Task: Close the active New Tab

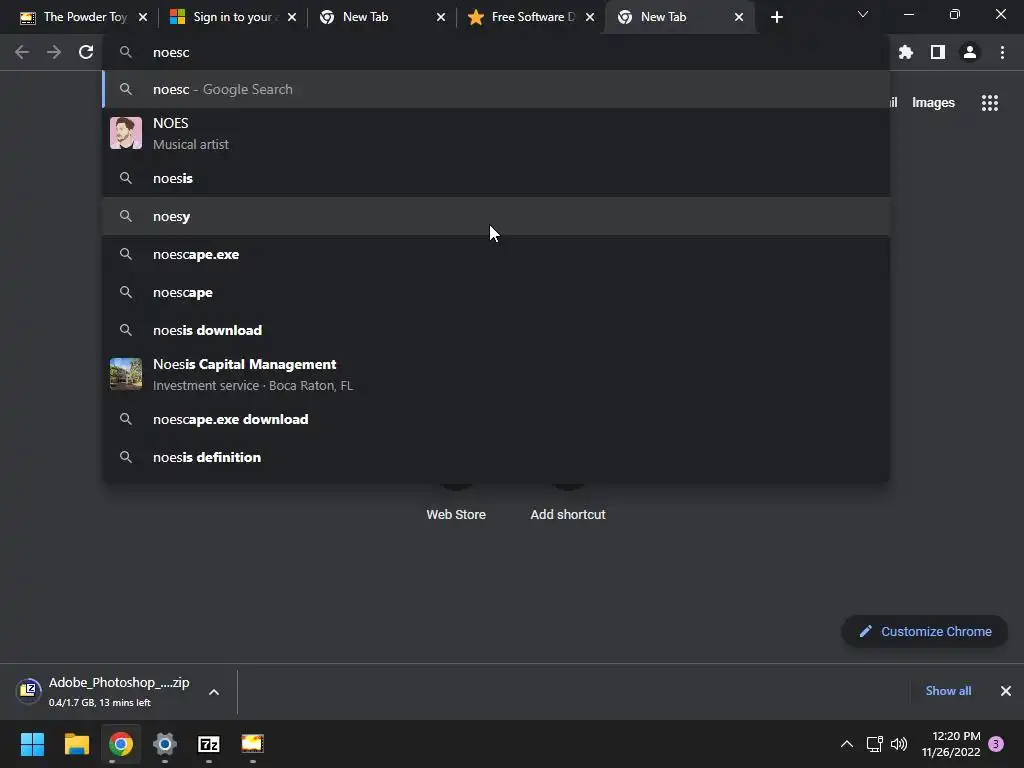Action: [739, 17]
